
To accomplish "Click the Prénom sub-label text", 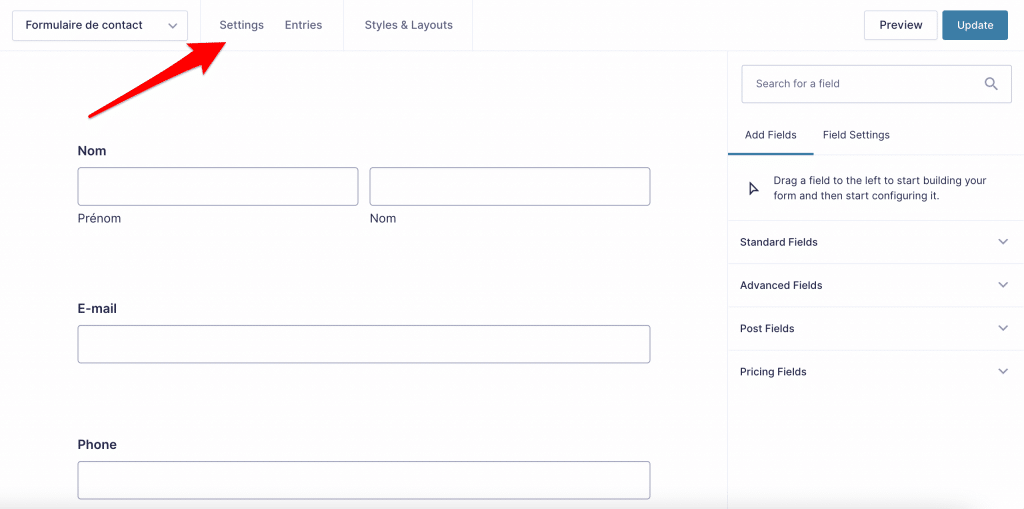I will click(99, 218).
